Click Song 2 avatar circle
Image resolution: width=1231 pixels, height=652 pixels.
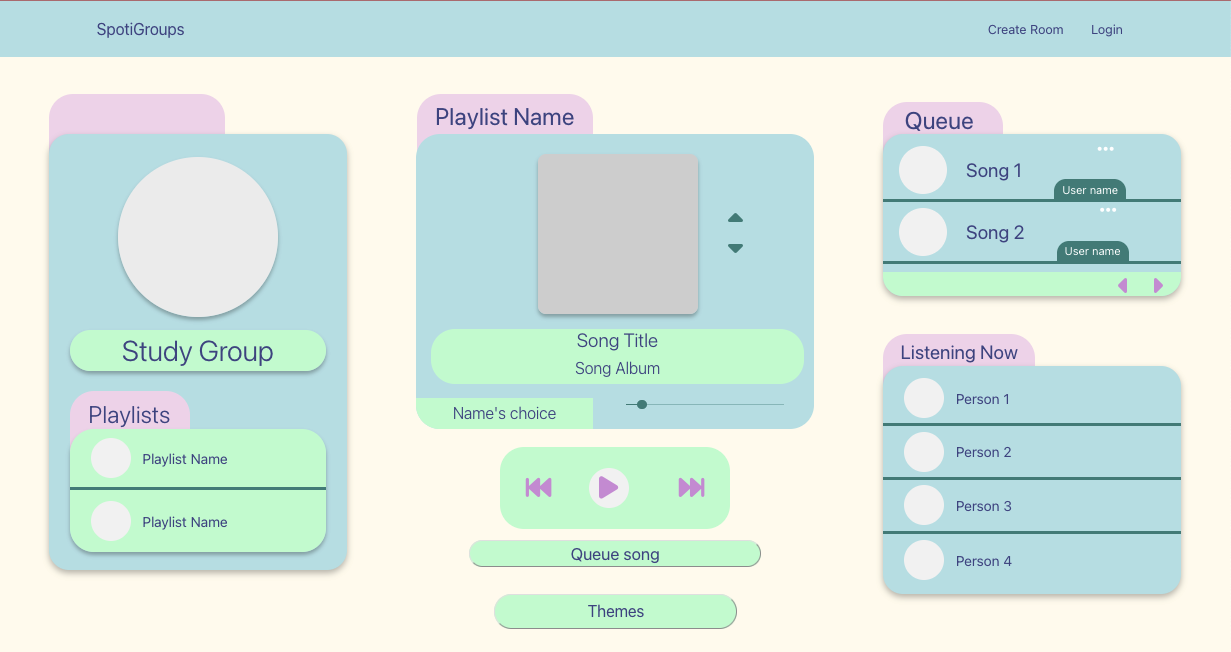[x=923, y=232]
